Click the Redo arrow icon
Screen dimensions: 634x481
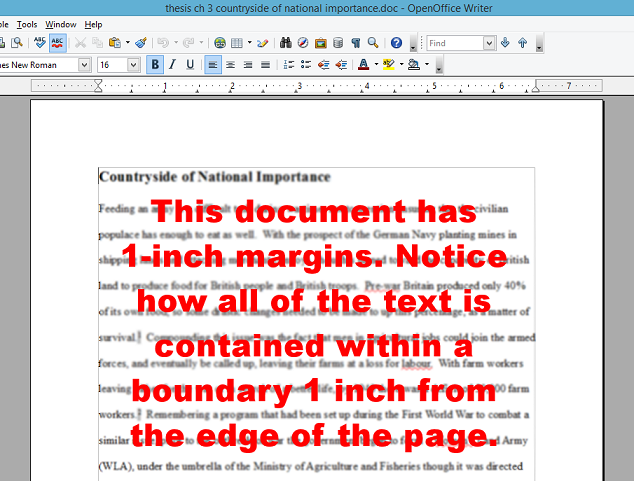coord(188,42)
